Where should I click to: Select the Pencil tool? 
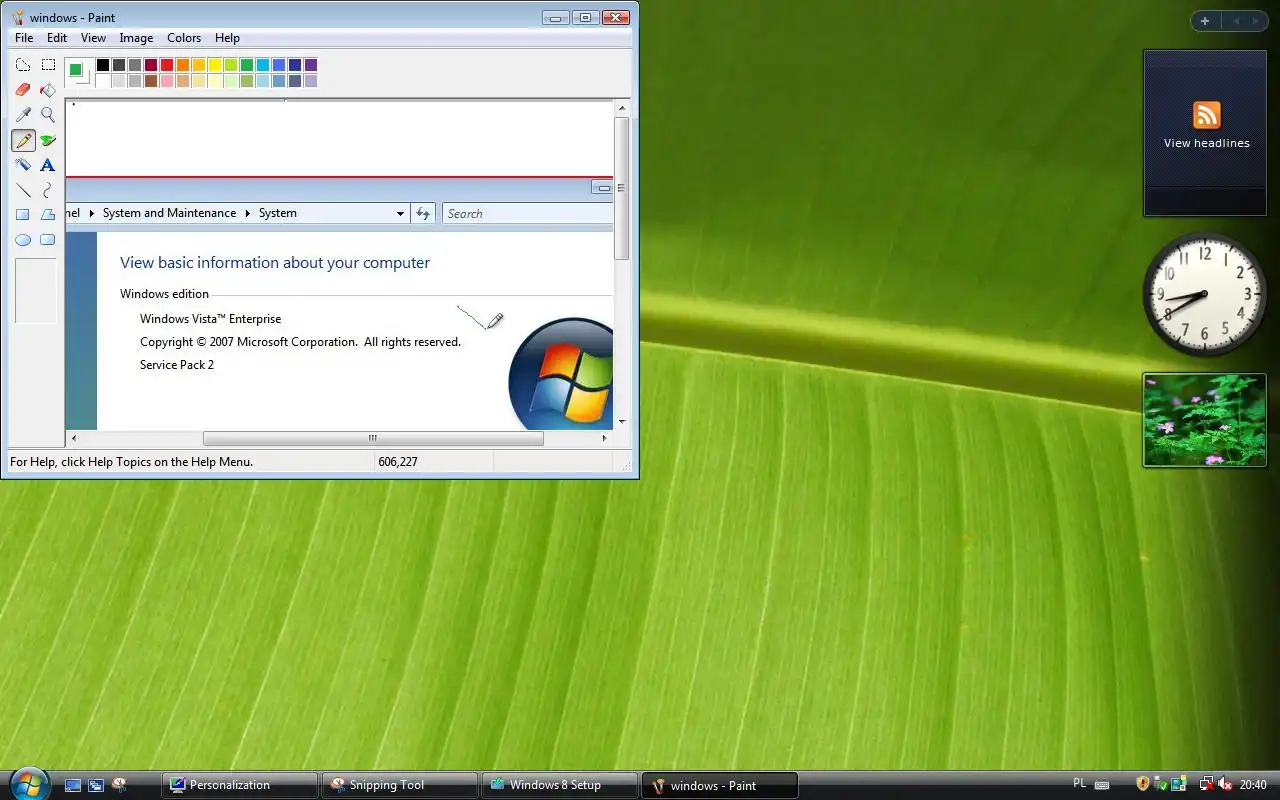tap(23, 140)
